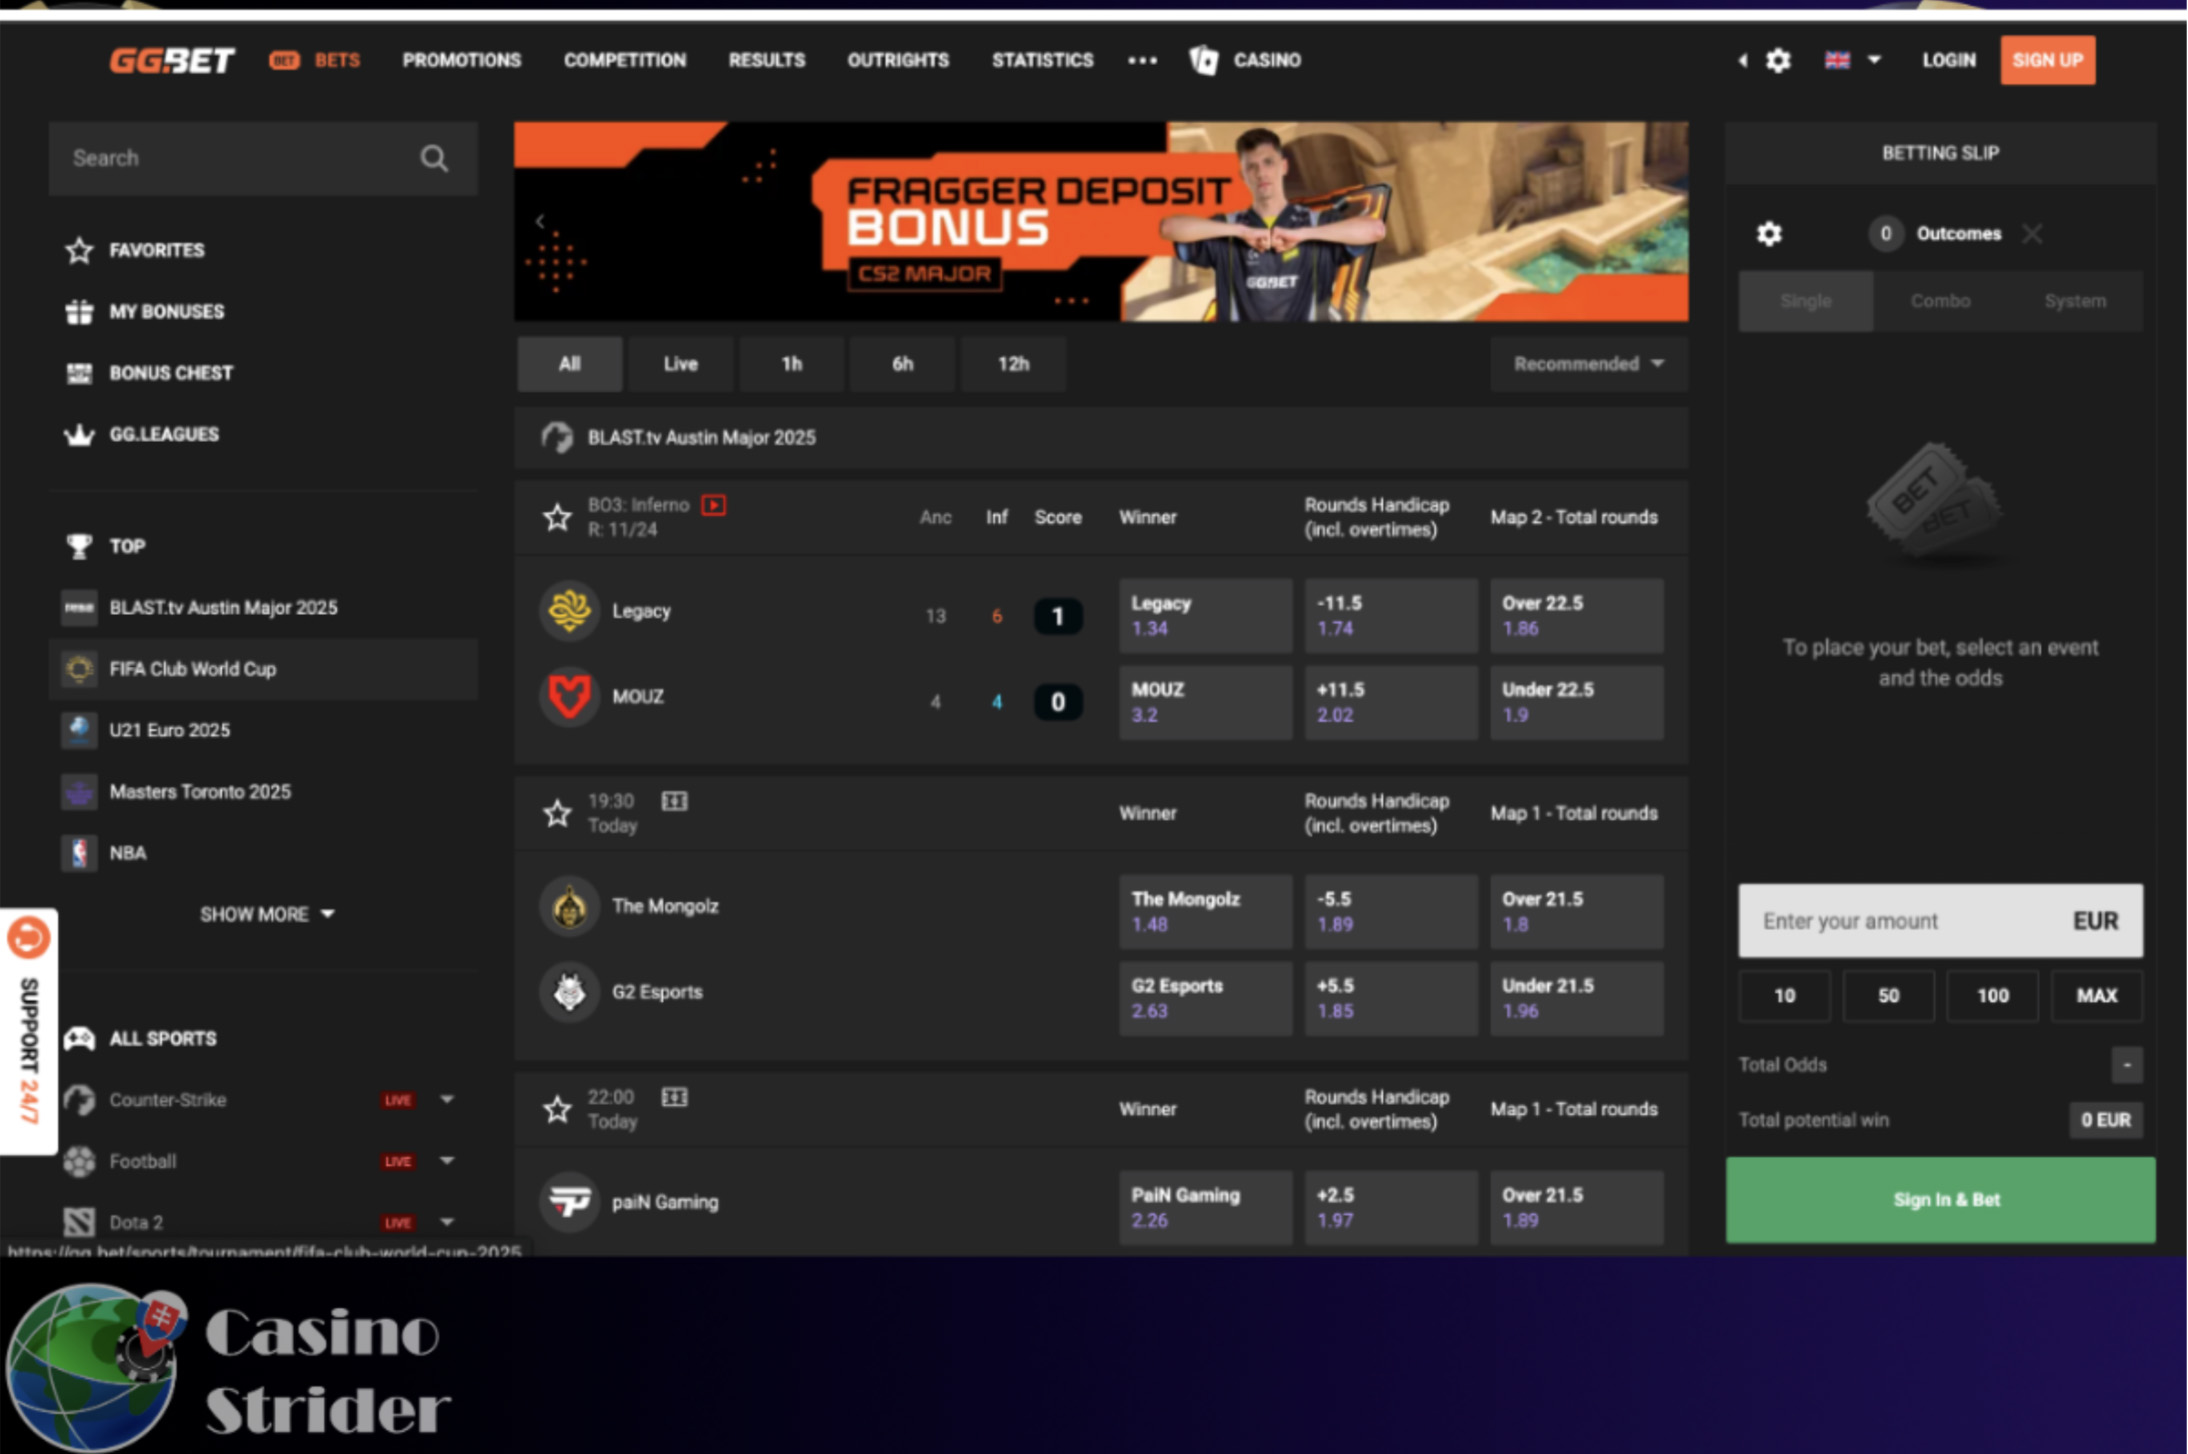Open the language flag dropdown
This screenshot has width=2188, height=1454.
pos(1852,61)
